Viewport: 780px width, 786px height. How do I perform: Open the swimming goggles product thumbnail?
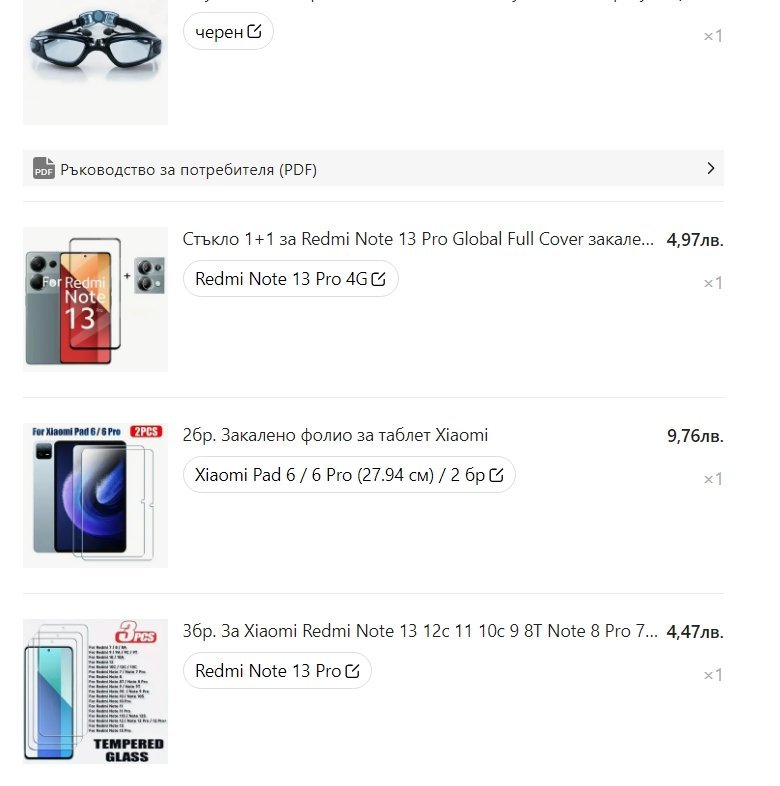click(x=95, y=61)
